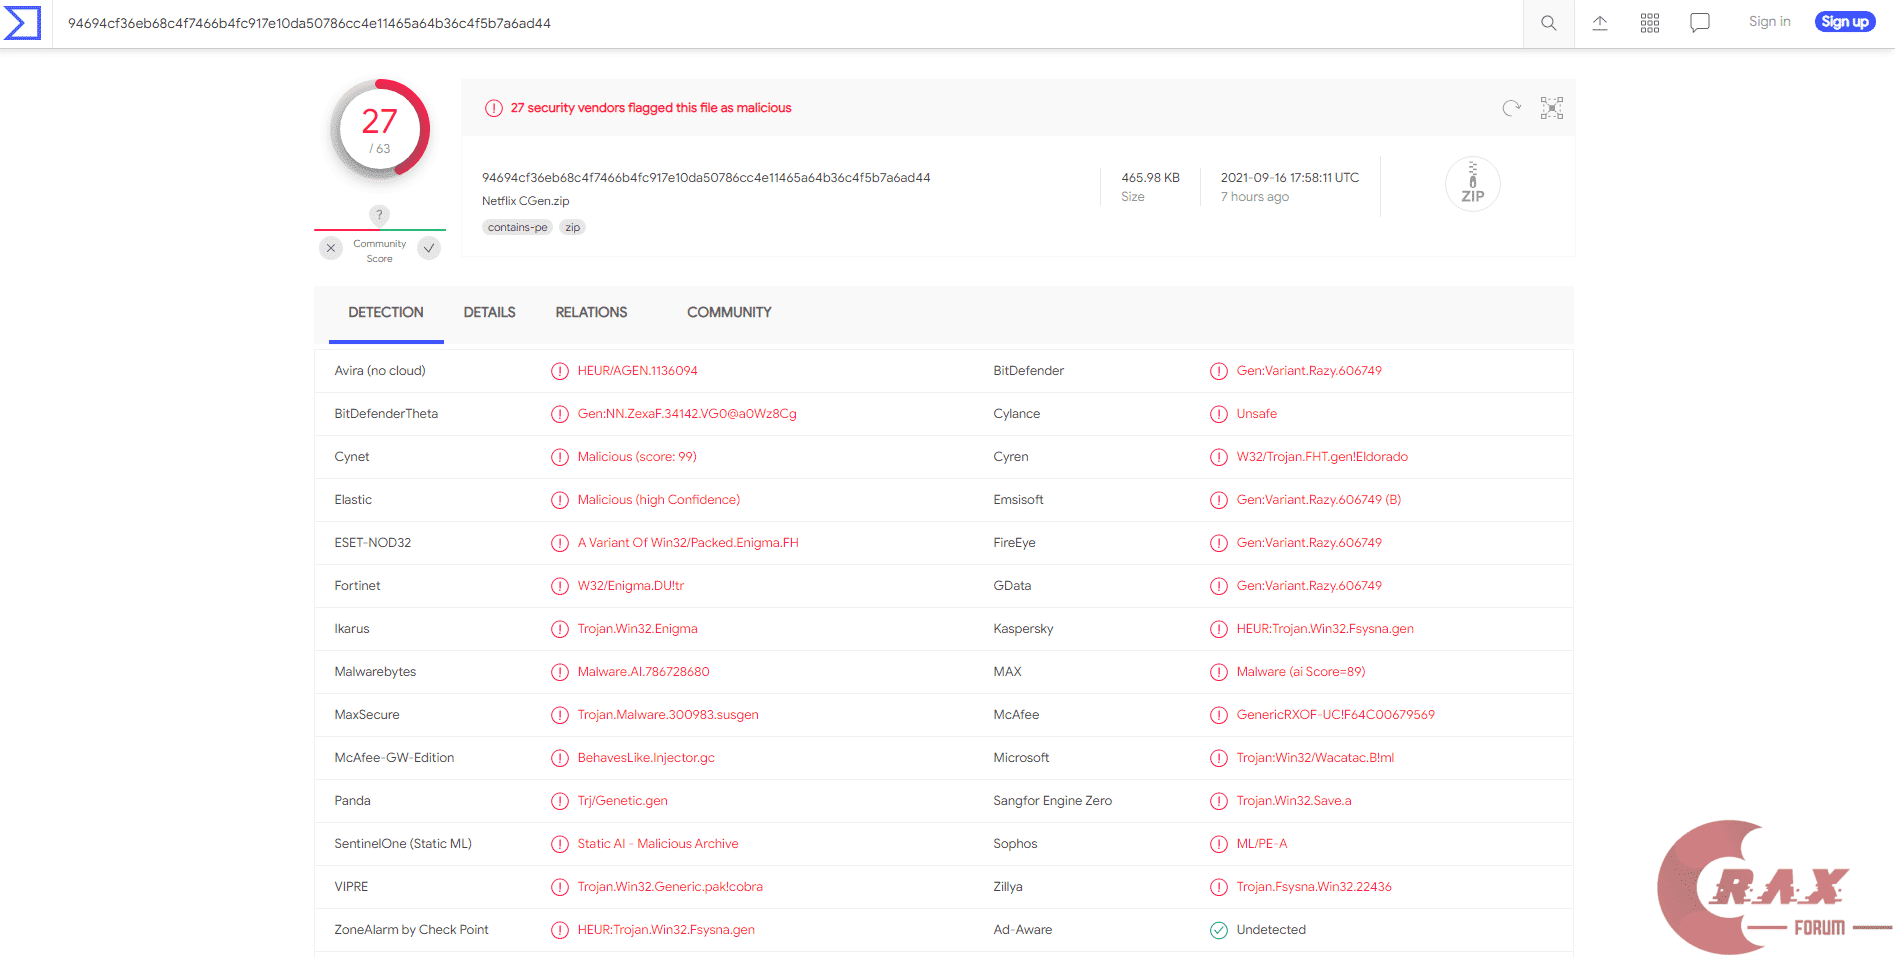1895x958 pixels.
Task: Click the warning icon for Panda detection
Action: pos(560,801)
